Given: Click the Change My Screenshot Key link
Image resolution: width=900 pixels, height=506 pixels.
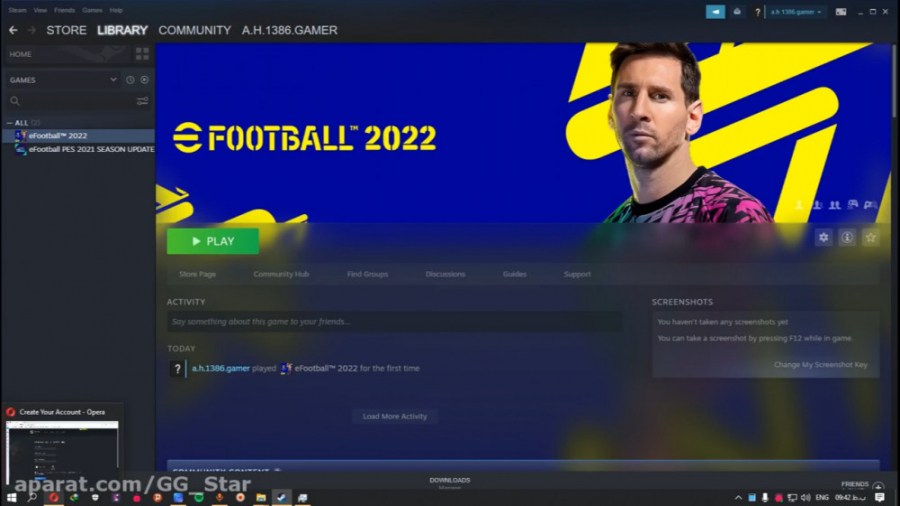Looking at the screenshot, I should click(820, 365).
